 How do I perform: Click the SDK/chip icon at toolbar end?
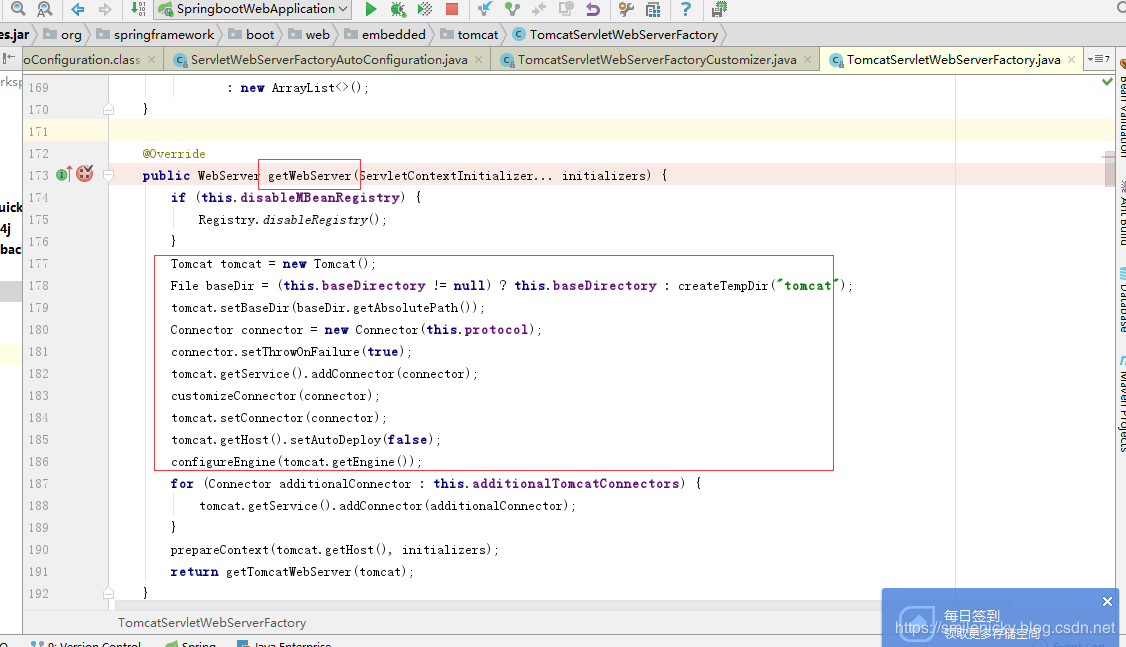click(x=719, y=9)
